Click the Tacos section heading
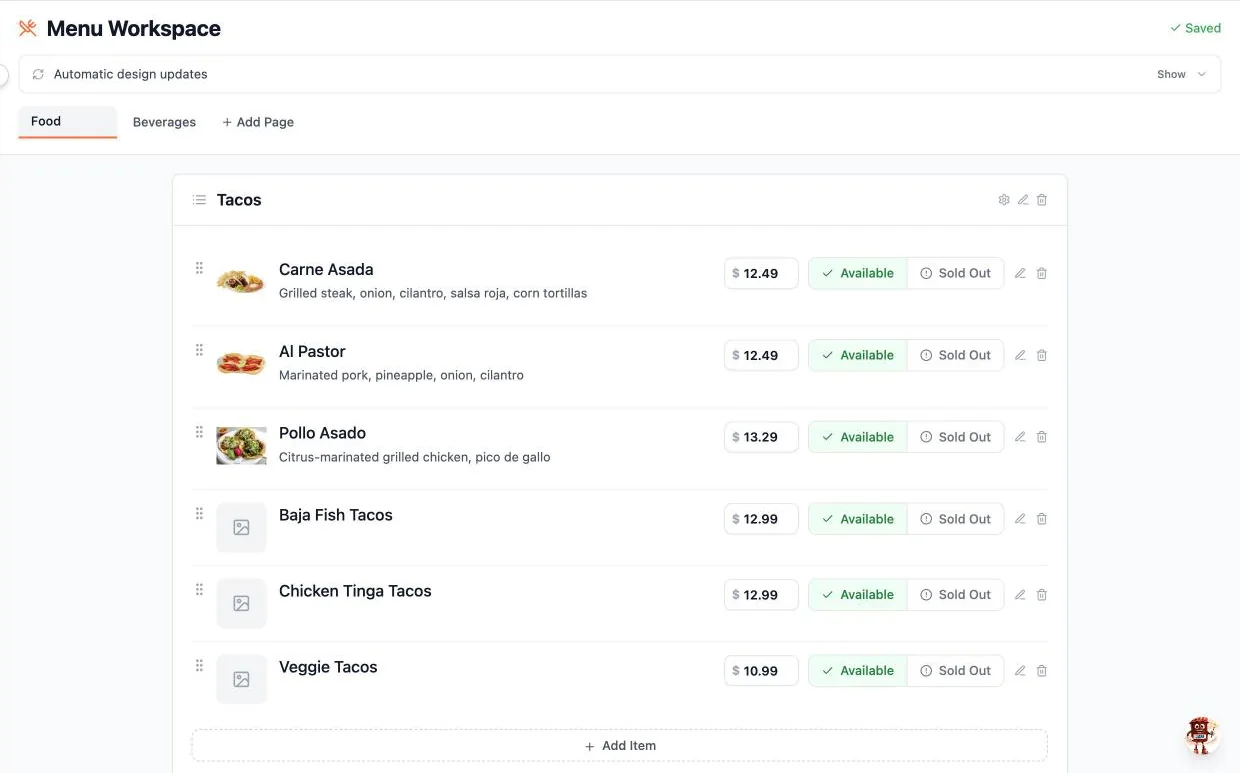Screen dimensions: 1240x773 239,200
